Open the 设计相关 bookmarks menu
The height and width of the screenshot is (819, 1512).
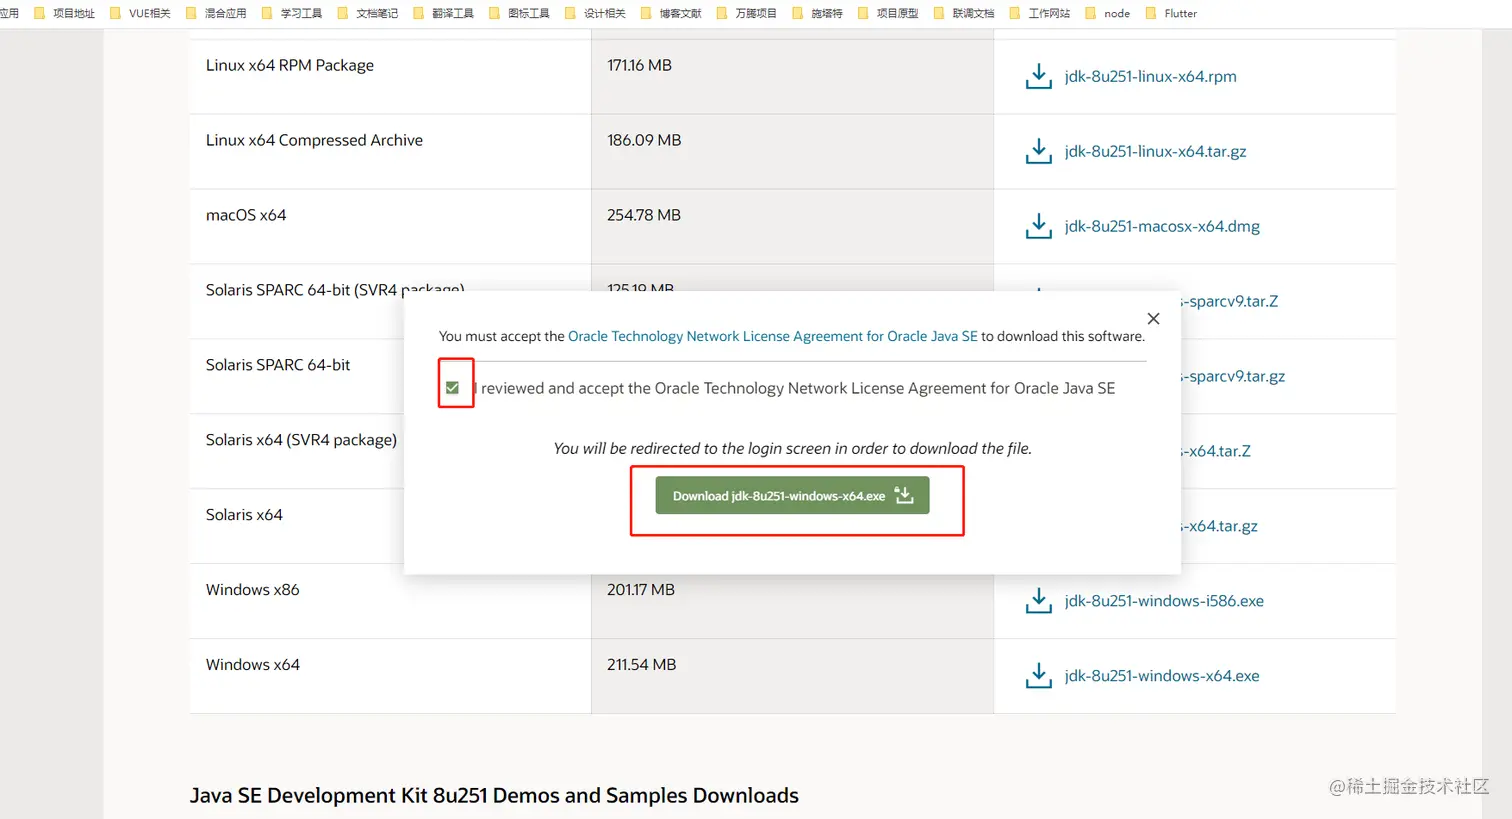coord(596,13)
